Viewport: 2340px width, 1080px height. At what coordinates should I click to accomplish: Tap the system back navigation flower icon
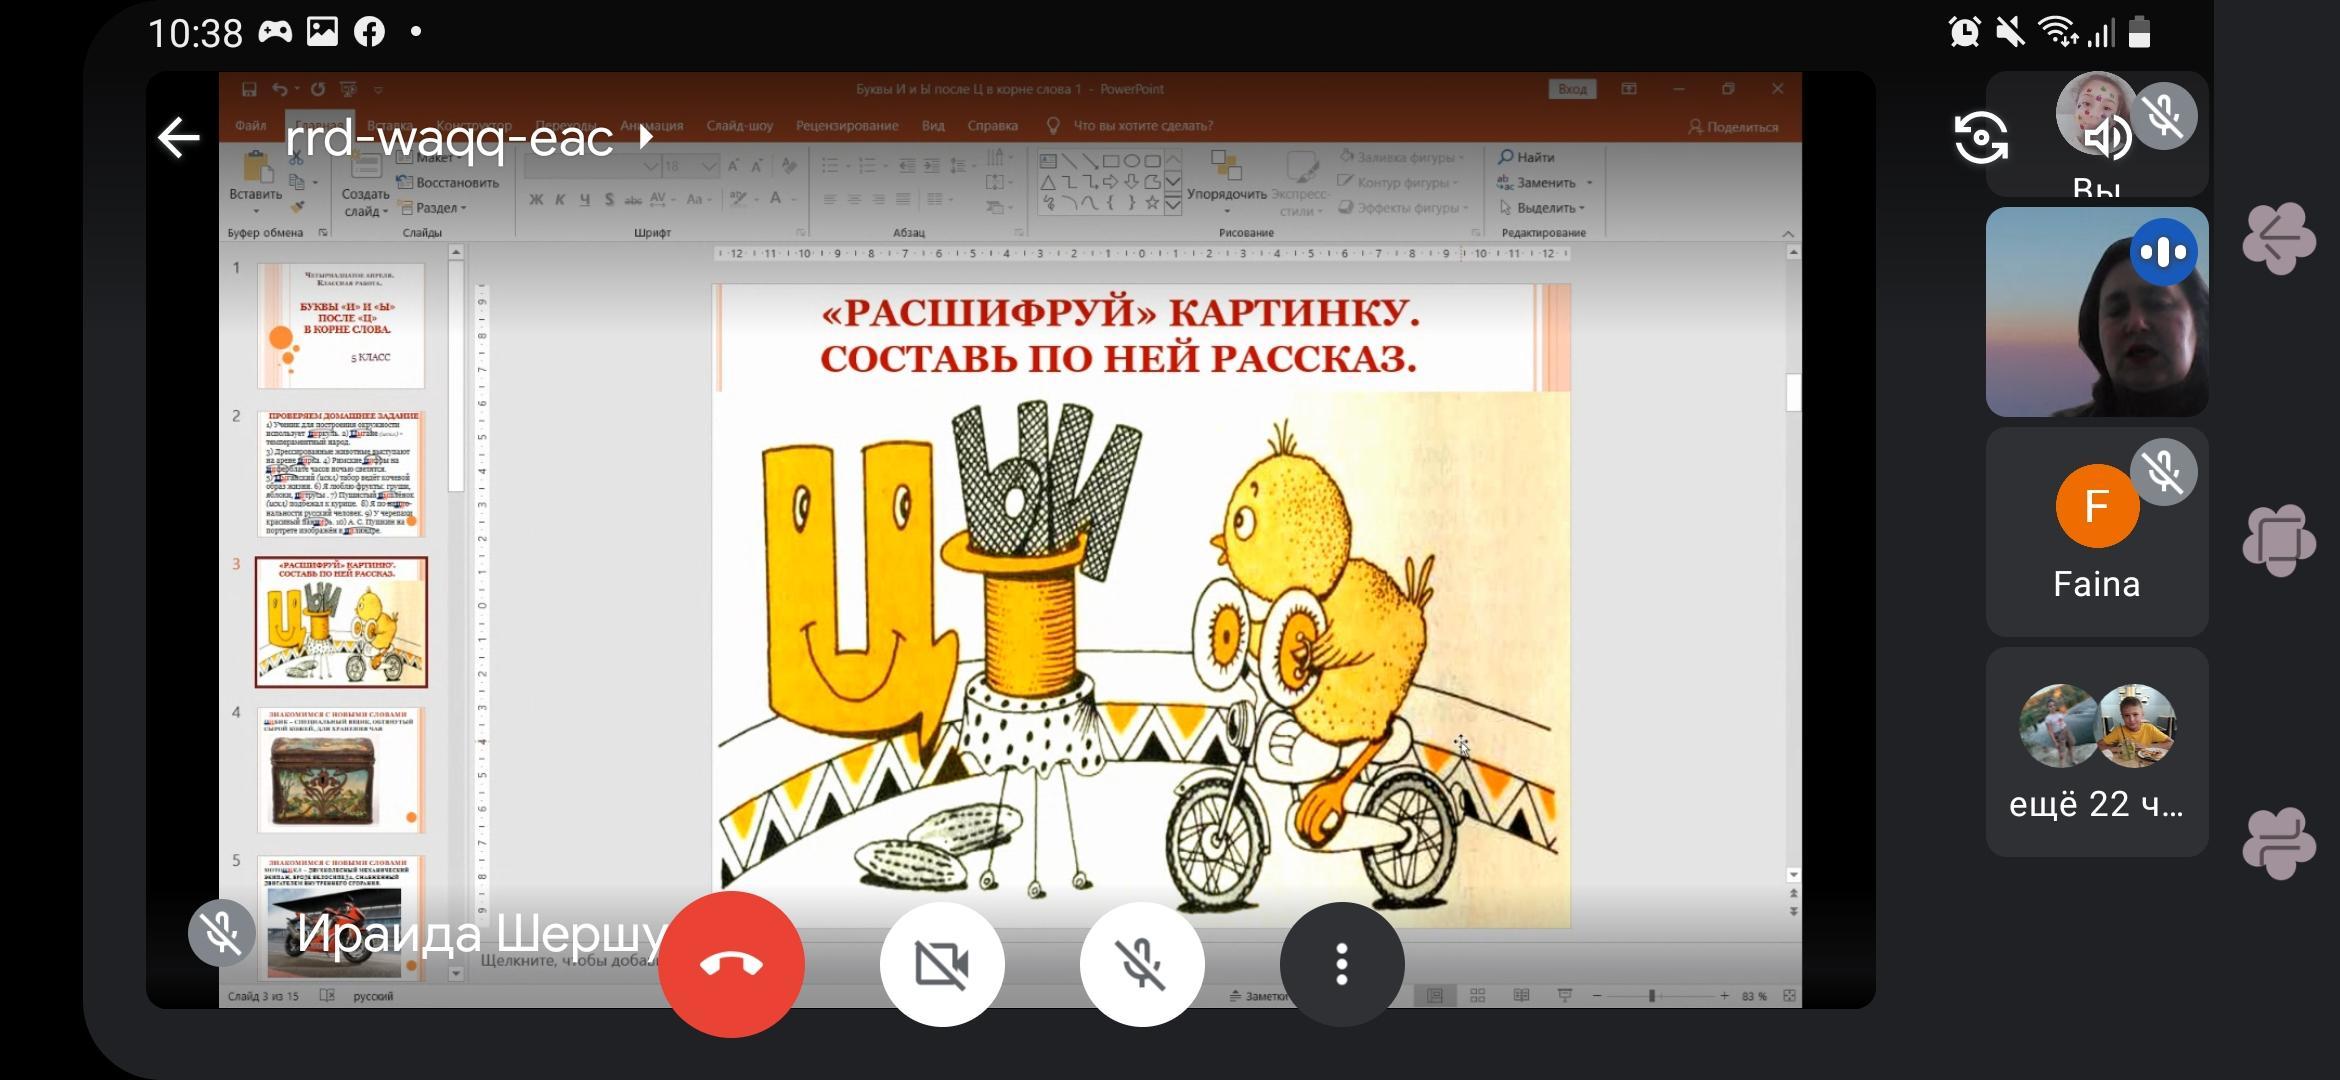pos(2279,239)
